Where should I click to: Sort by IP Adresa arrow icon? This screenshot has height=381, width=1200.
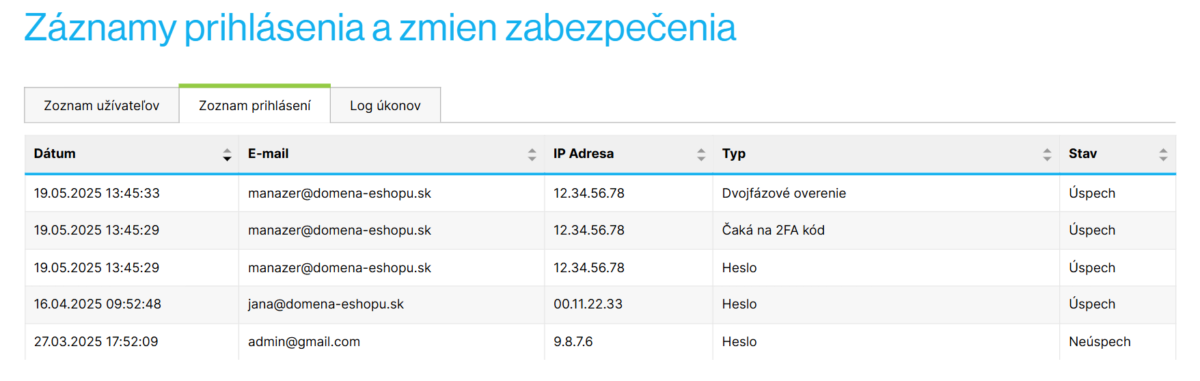701,155
